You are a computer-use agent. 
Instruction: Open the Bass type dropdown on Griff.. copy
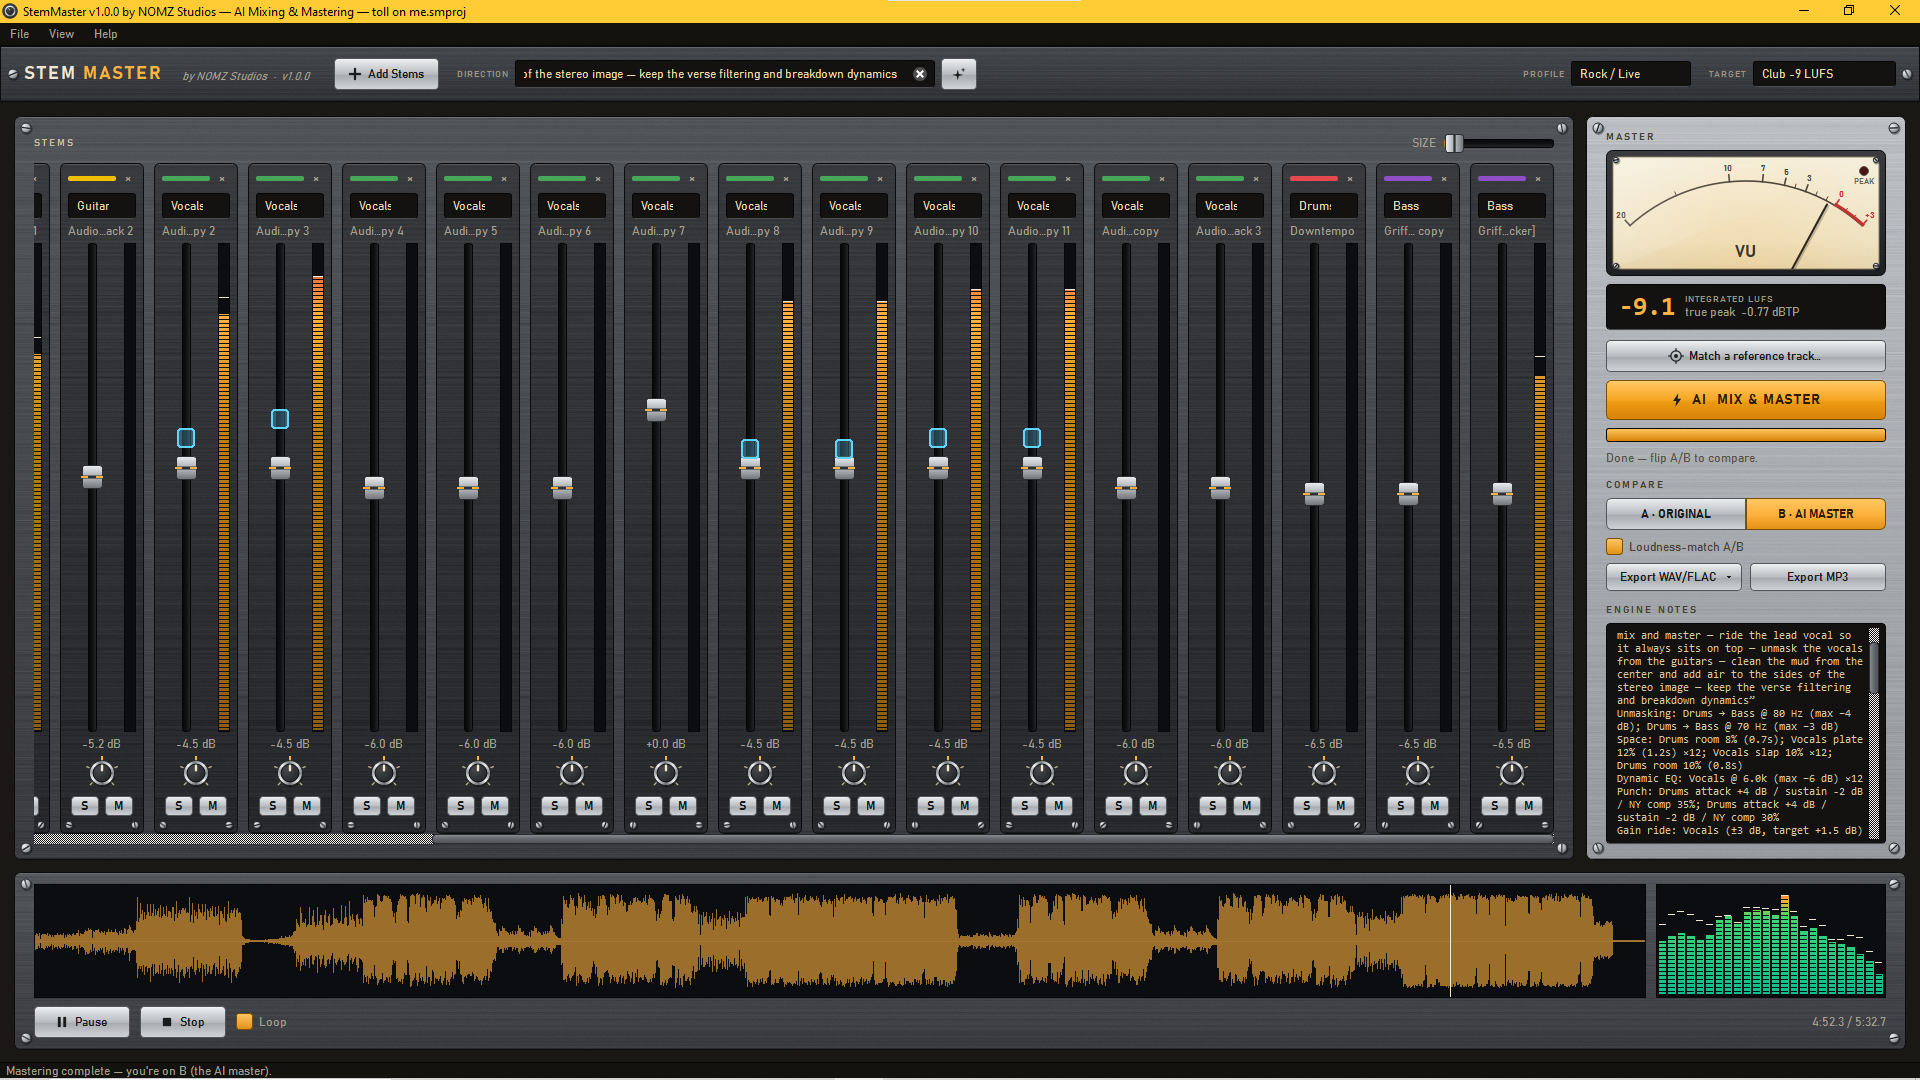click(x=1418, y=206)
